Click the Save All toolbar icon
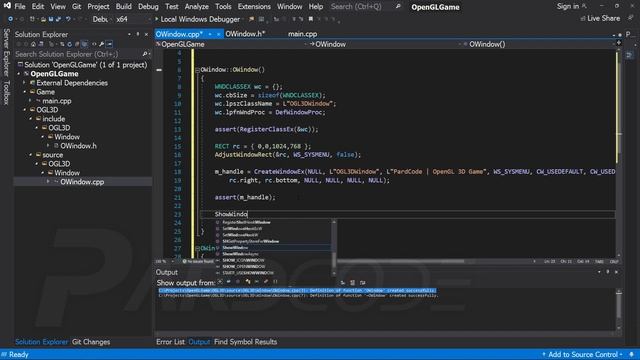 click(58, 19)
